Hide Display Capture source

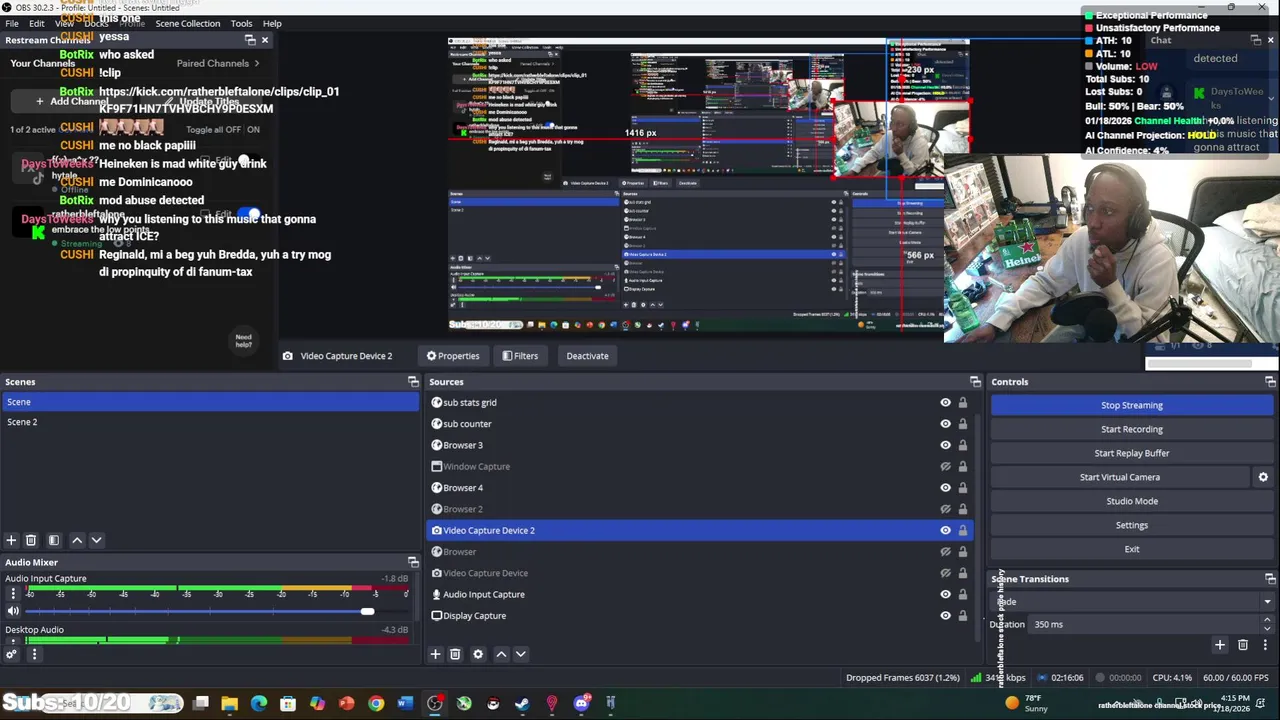click(x=945, y=616)
